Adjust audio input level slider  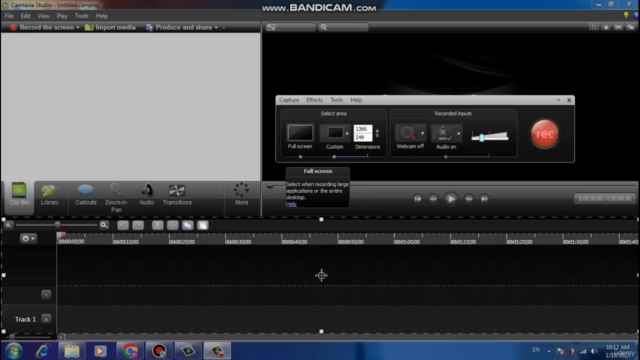(x=482, y=137)
